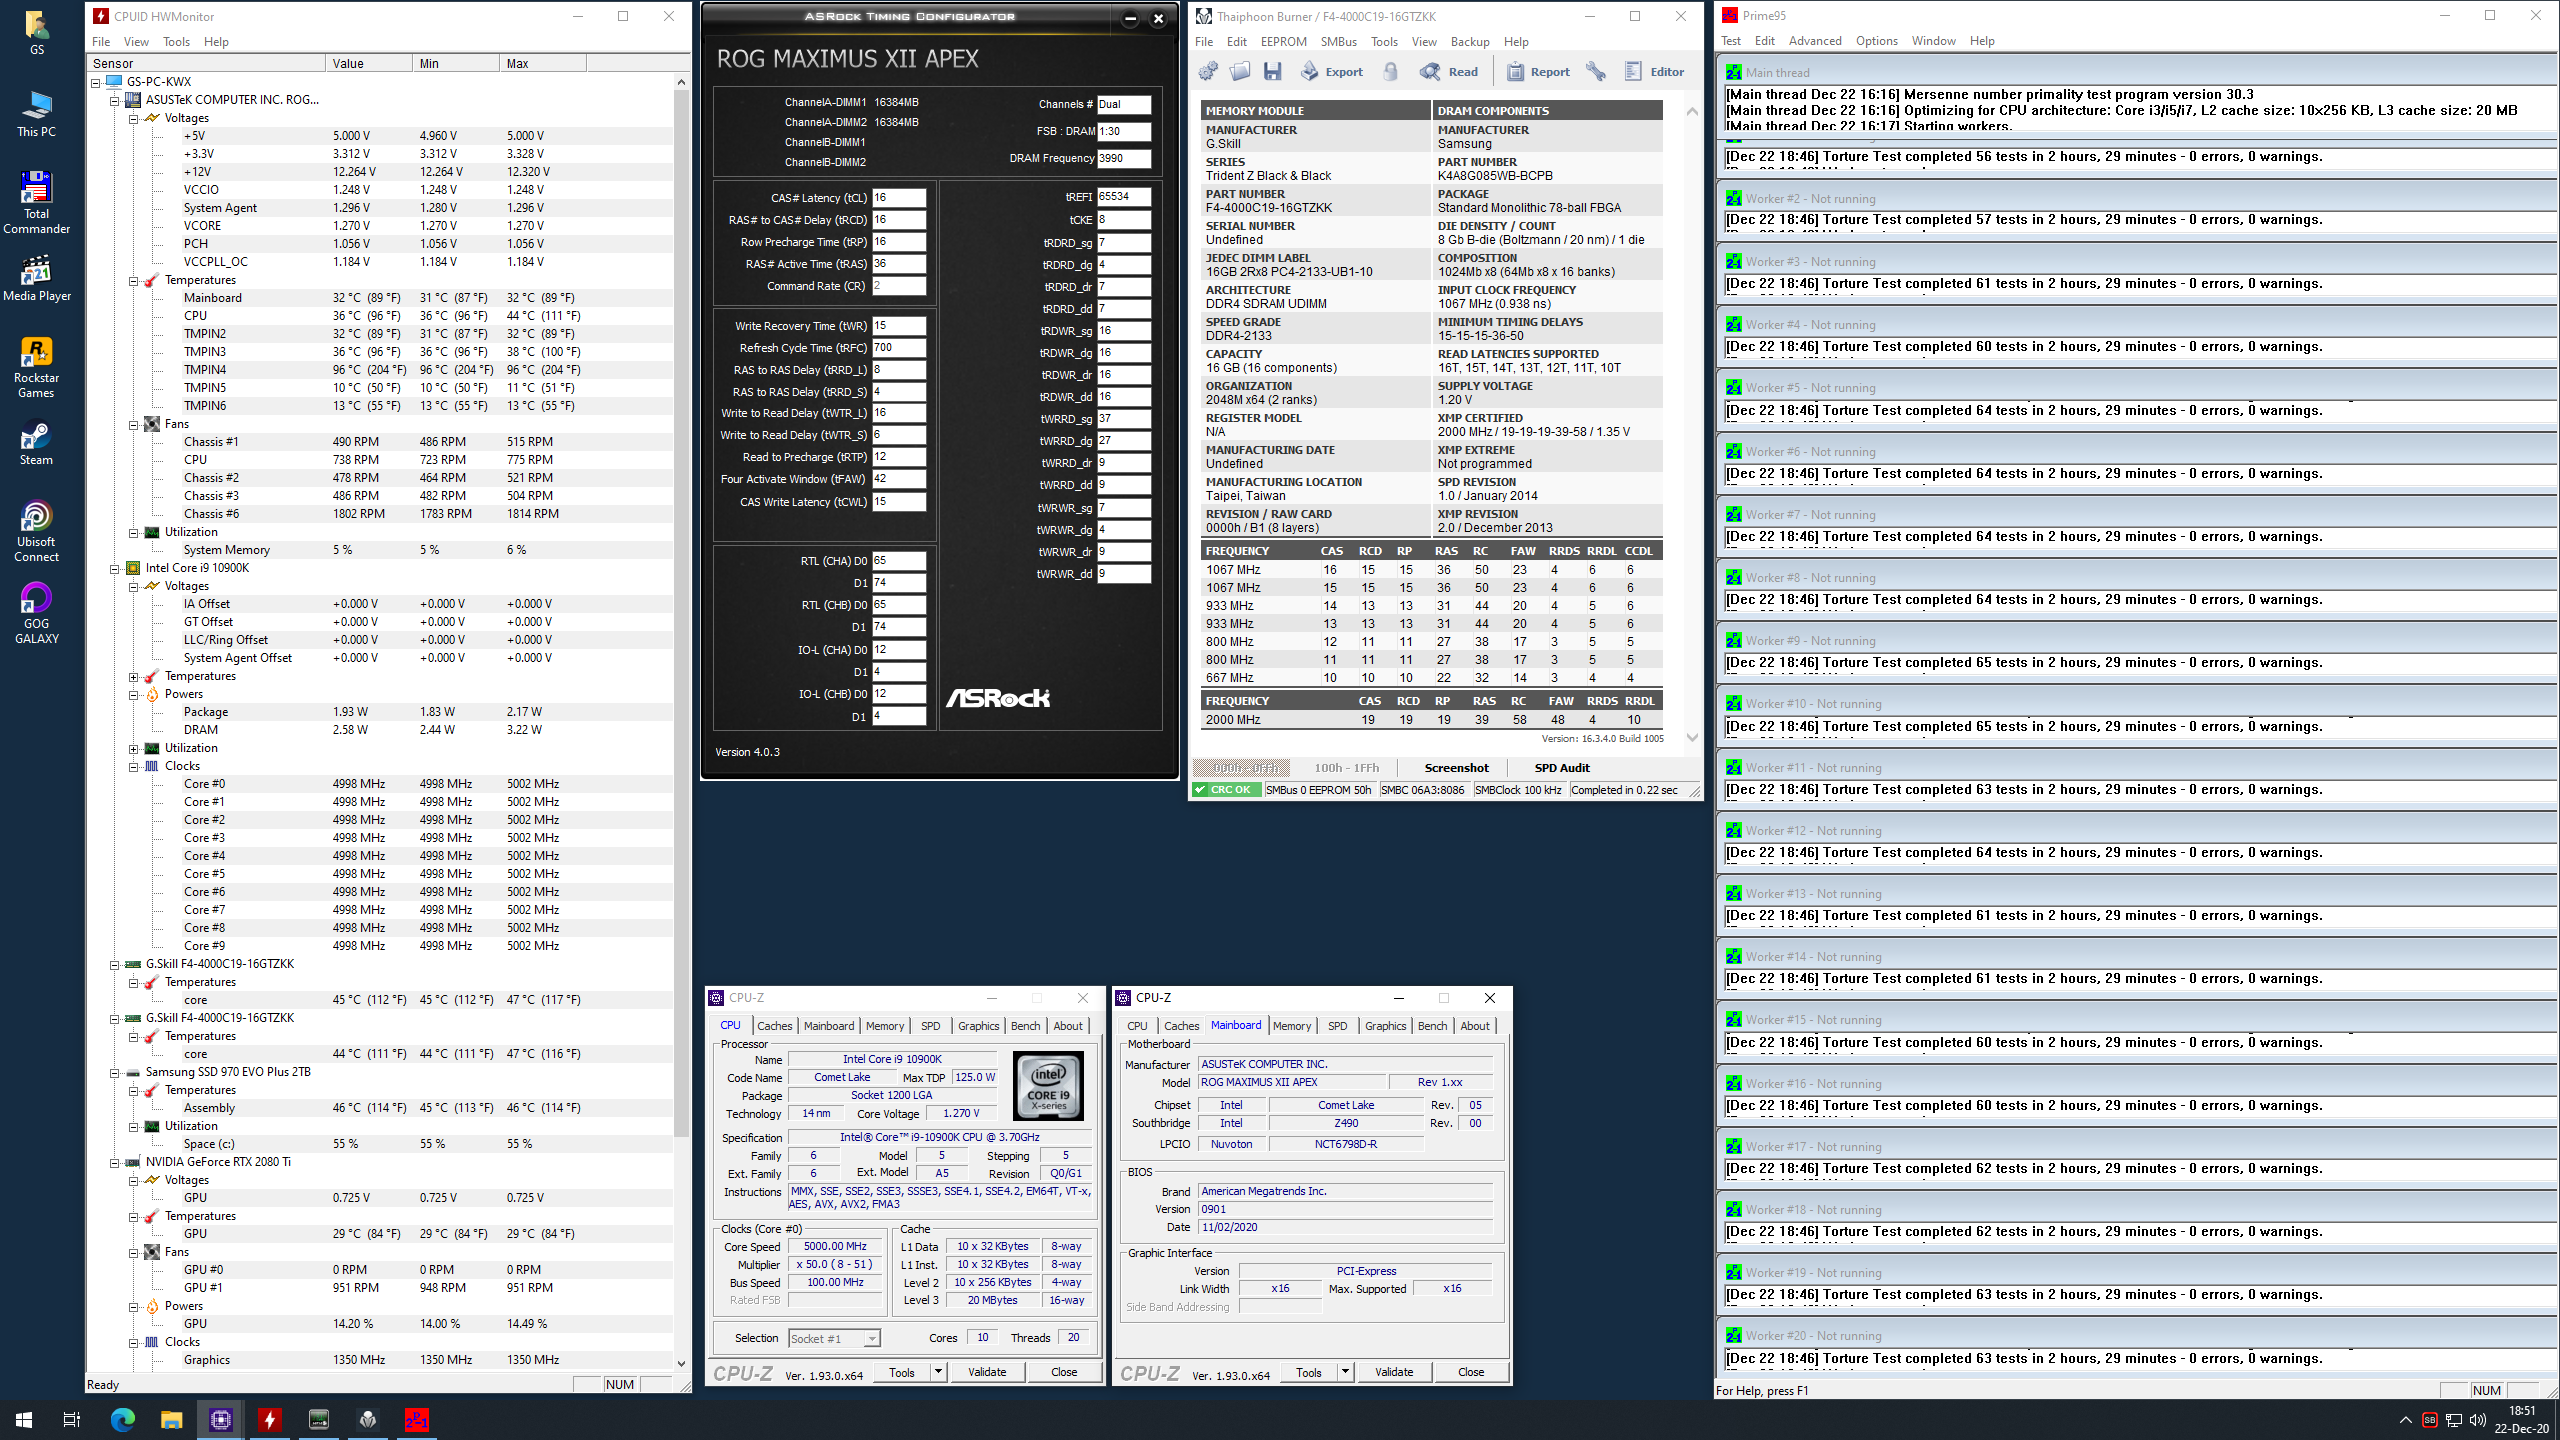Image resolution: width=2560 pixels, height=1440 pixels.
Task: Click the Tools button in right CPU-Z
Action: pos(1308,1372)
